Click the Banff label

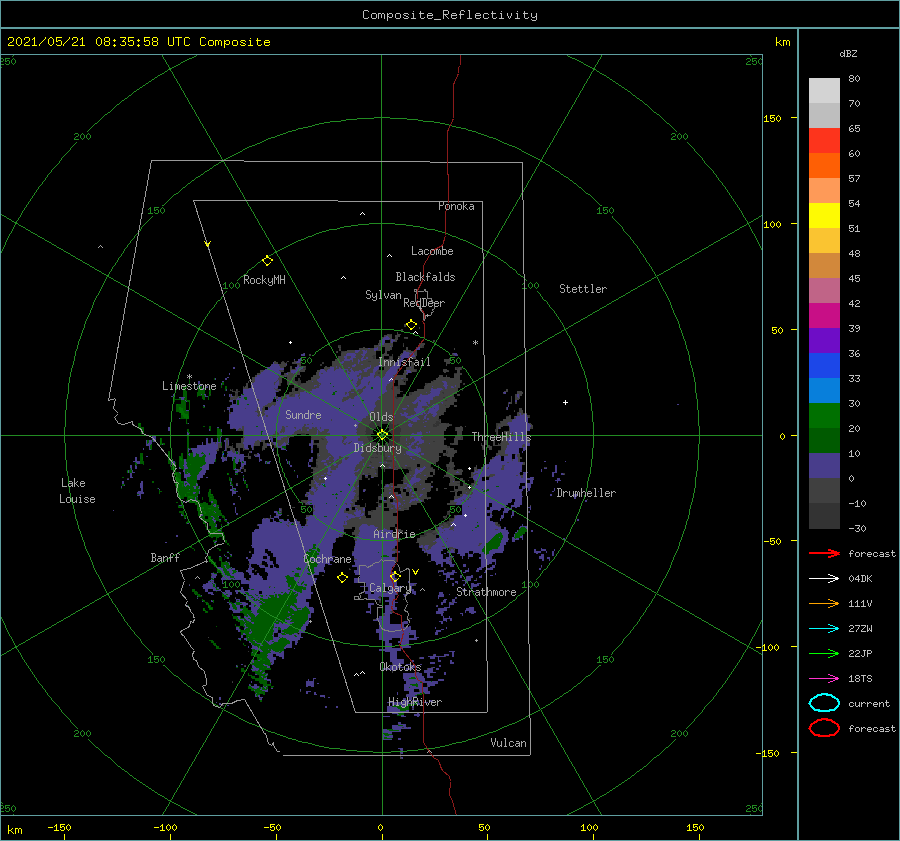[165, 557]
